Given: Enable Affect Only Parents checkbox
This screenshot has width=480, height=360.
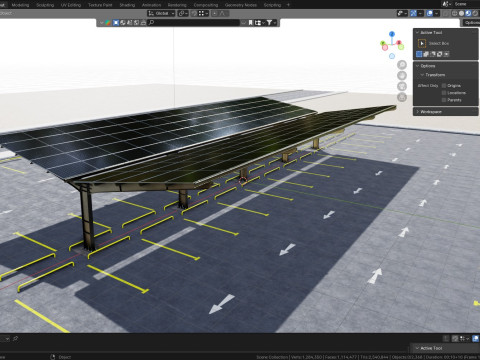Looking at the screenshot, I should point(444,100).
